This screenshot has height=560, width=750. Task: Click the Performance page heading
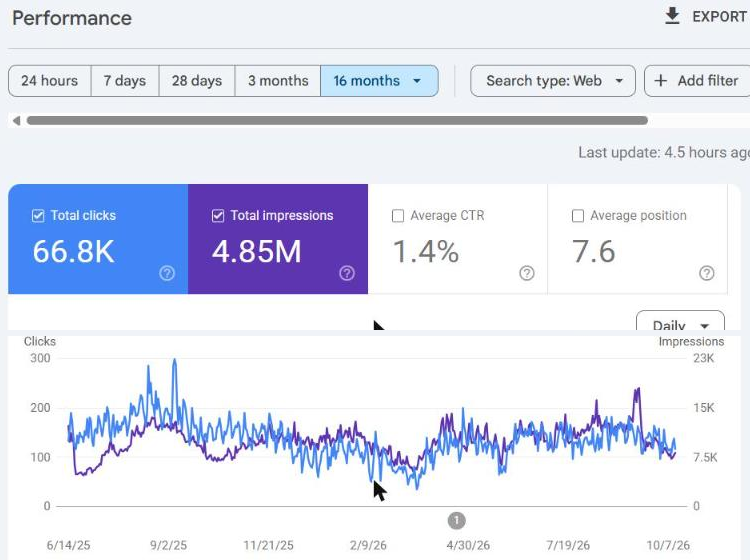pos(72,18)
